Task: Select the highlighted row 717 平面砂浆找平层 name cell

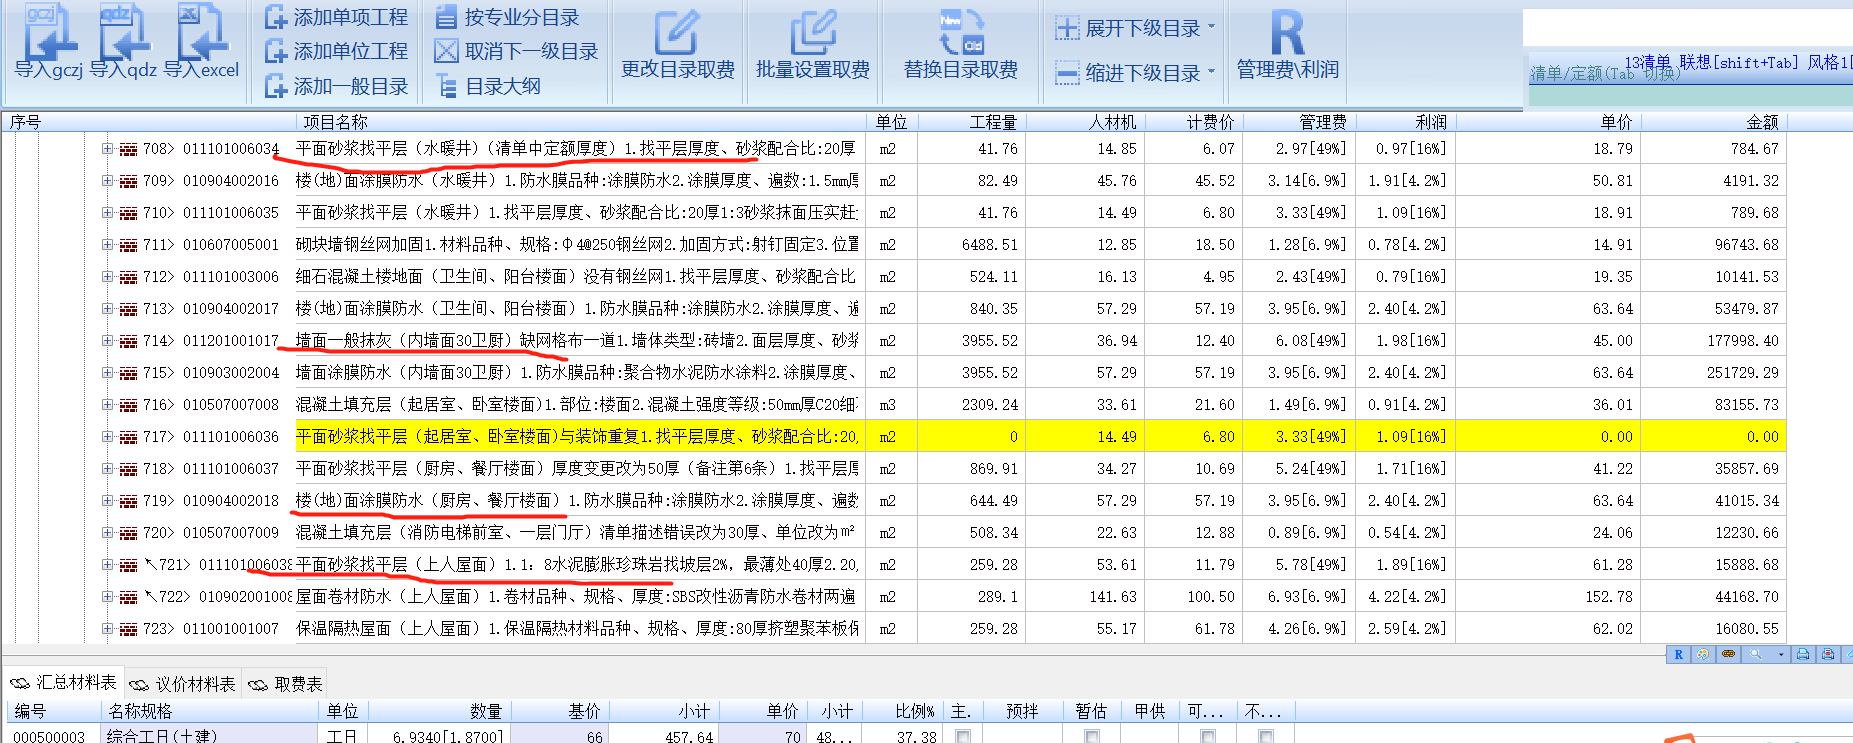Action: coord(580,437)
